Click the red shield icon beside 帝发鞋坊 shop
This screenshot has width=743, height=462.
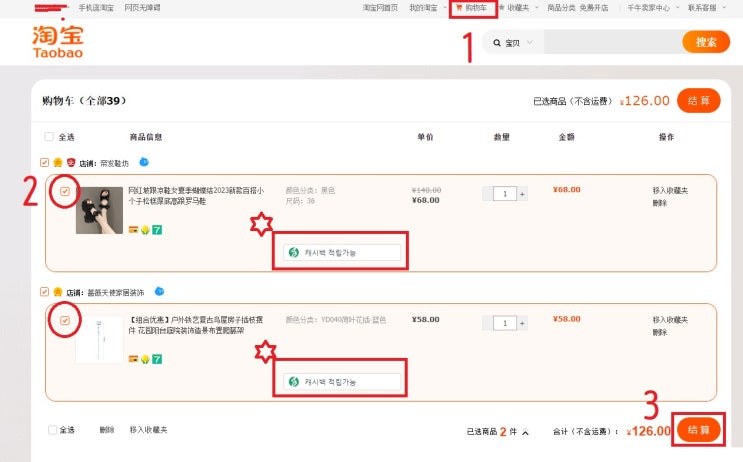(71, 163)
